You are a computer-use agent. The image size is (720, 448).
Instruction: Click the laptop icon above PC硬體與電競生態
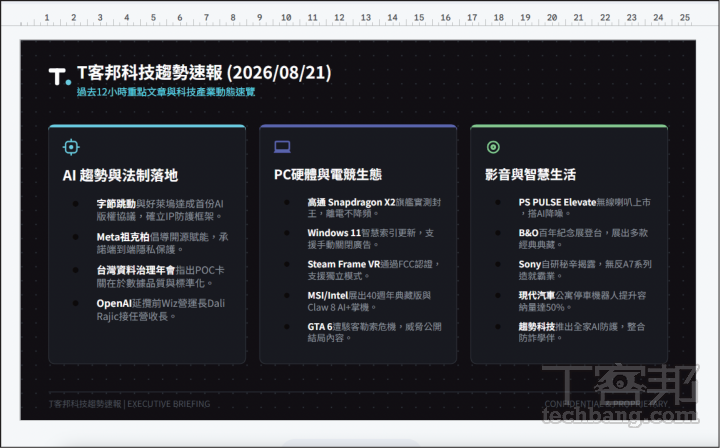282,147
